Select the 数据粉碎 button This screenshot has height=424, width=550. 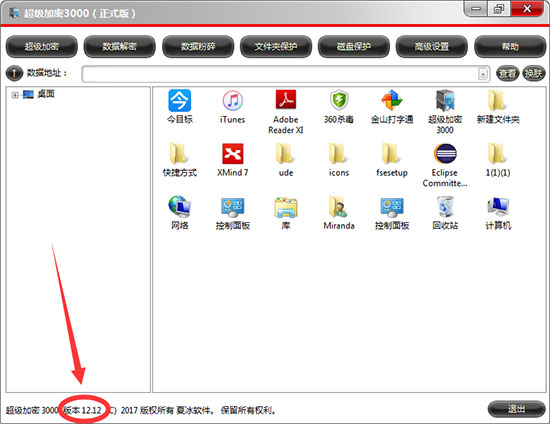click(x=198, y=47)
